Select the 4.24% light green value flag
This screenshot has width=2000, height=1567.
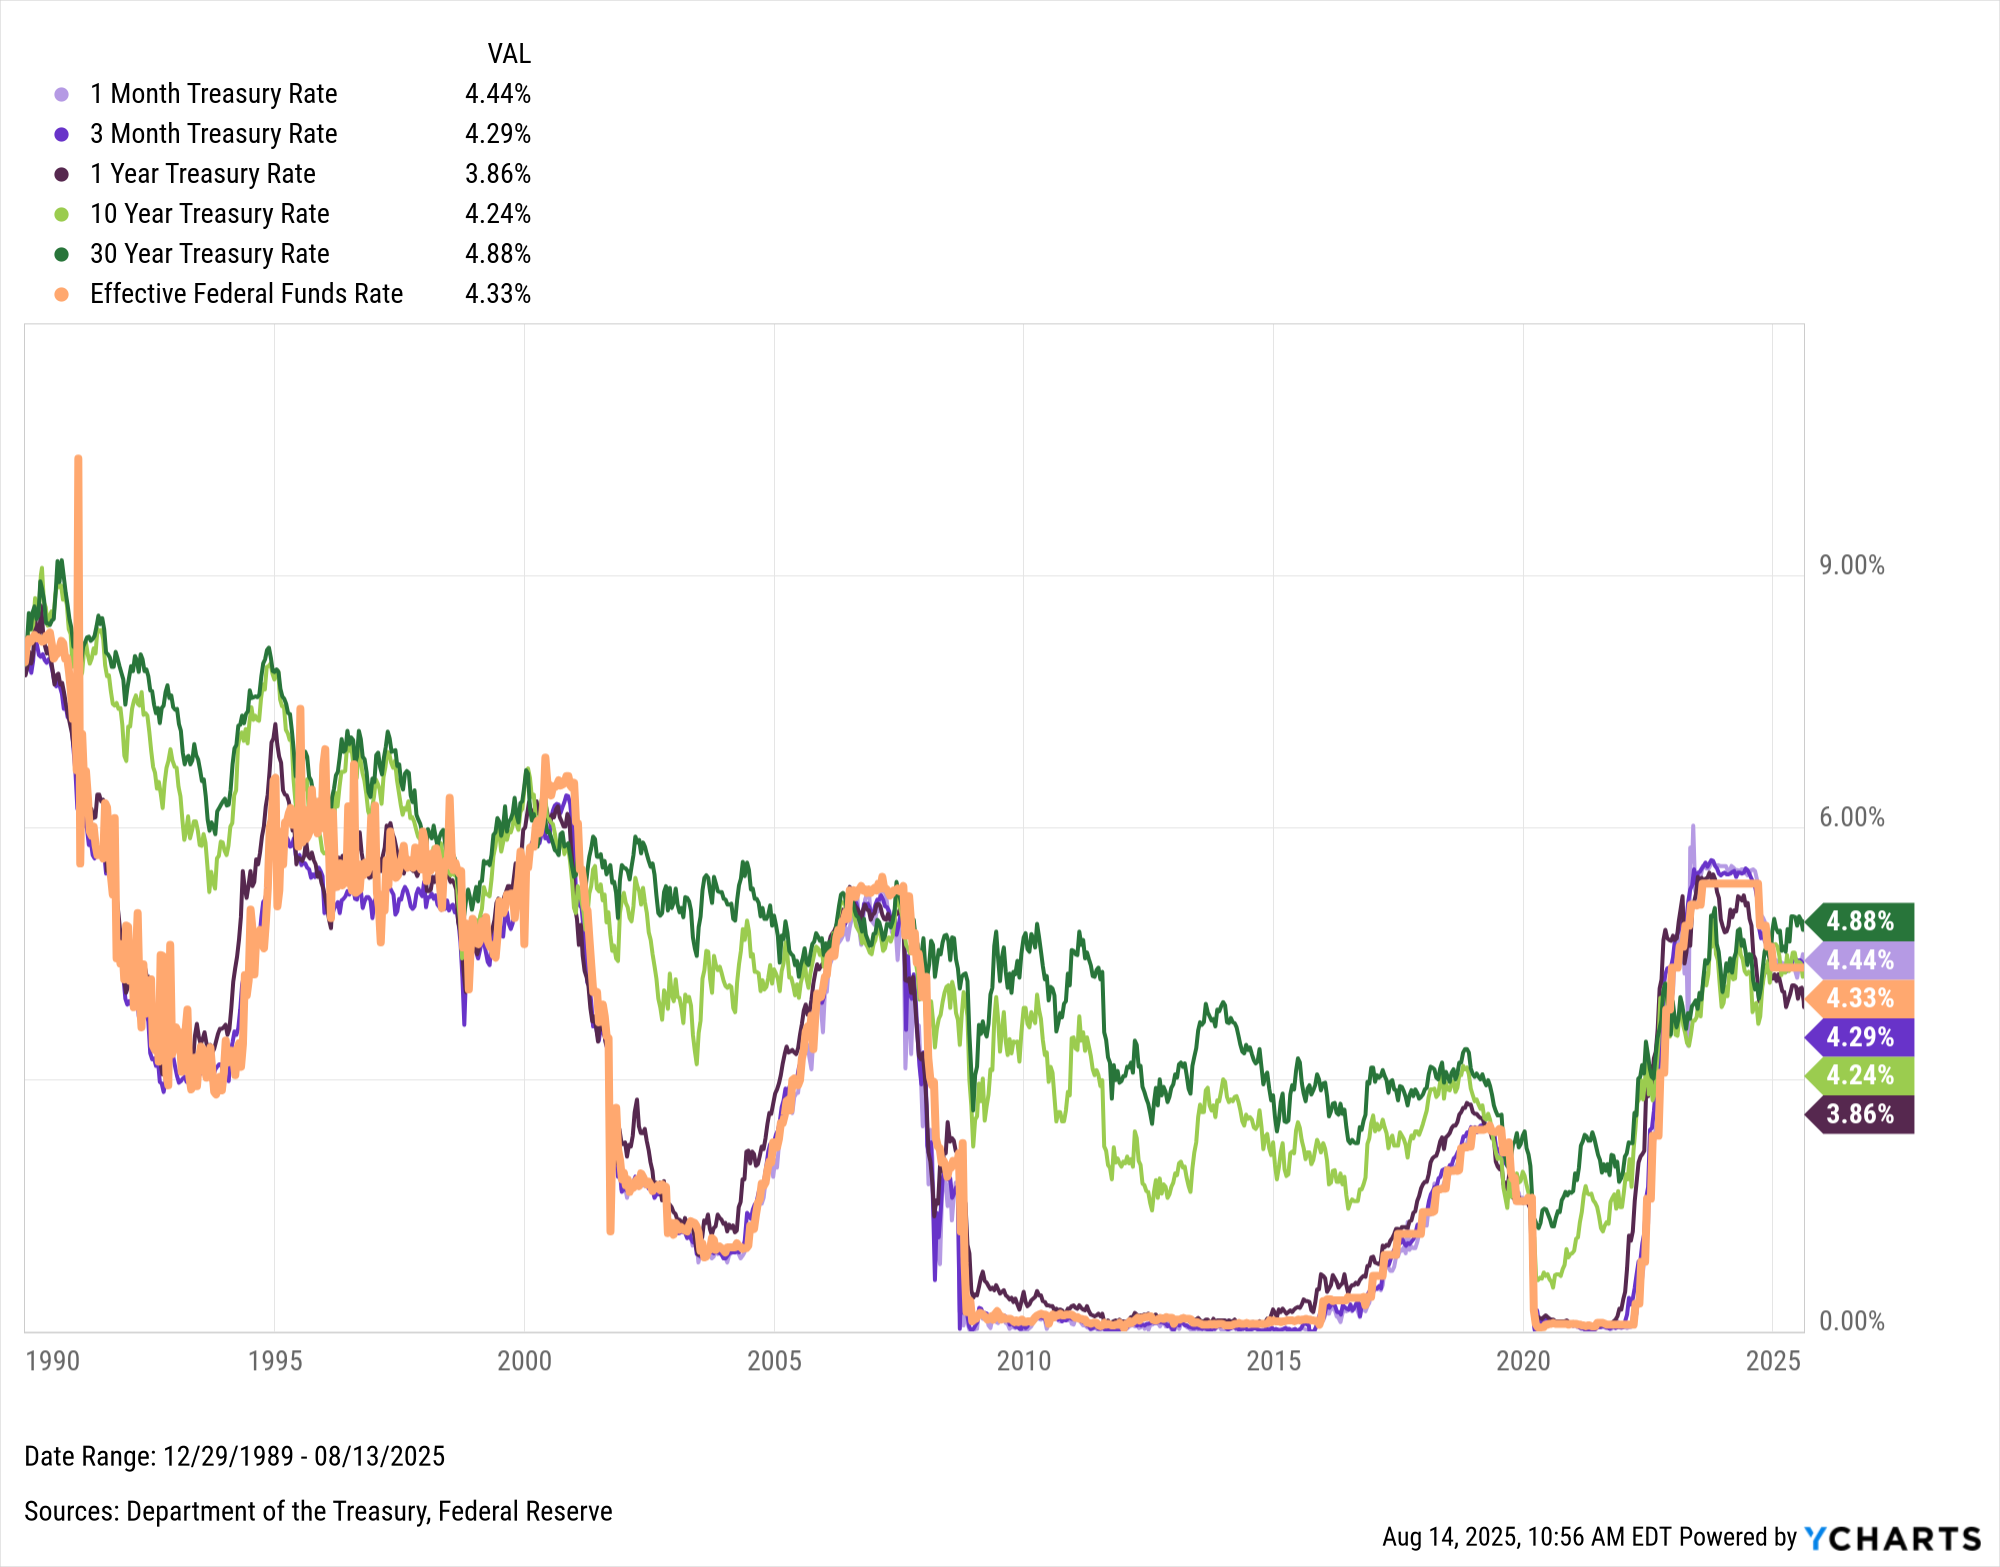1860,1075
